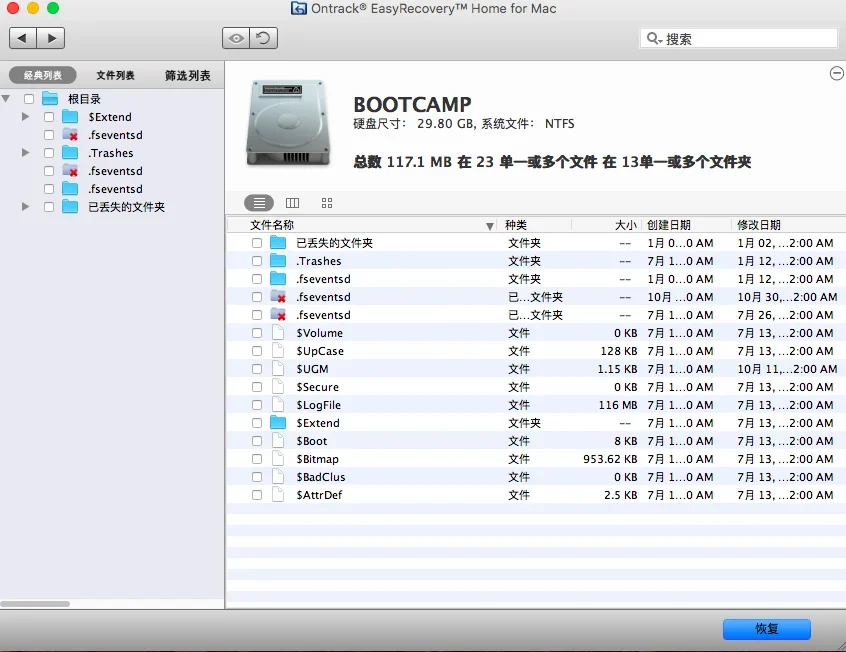Viewport: 846px width, 652px height.
Task: Select the $BadClus file name
Action: pos(321,477)
